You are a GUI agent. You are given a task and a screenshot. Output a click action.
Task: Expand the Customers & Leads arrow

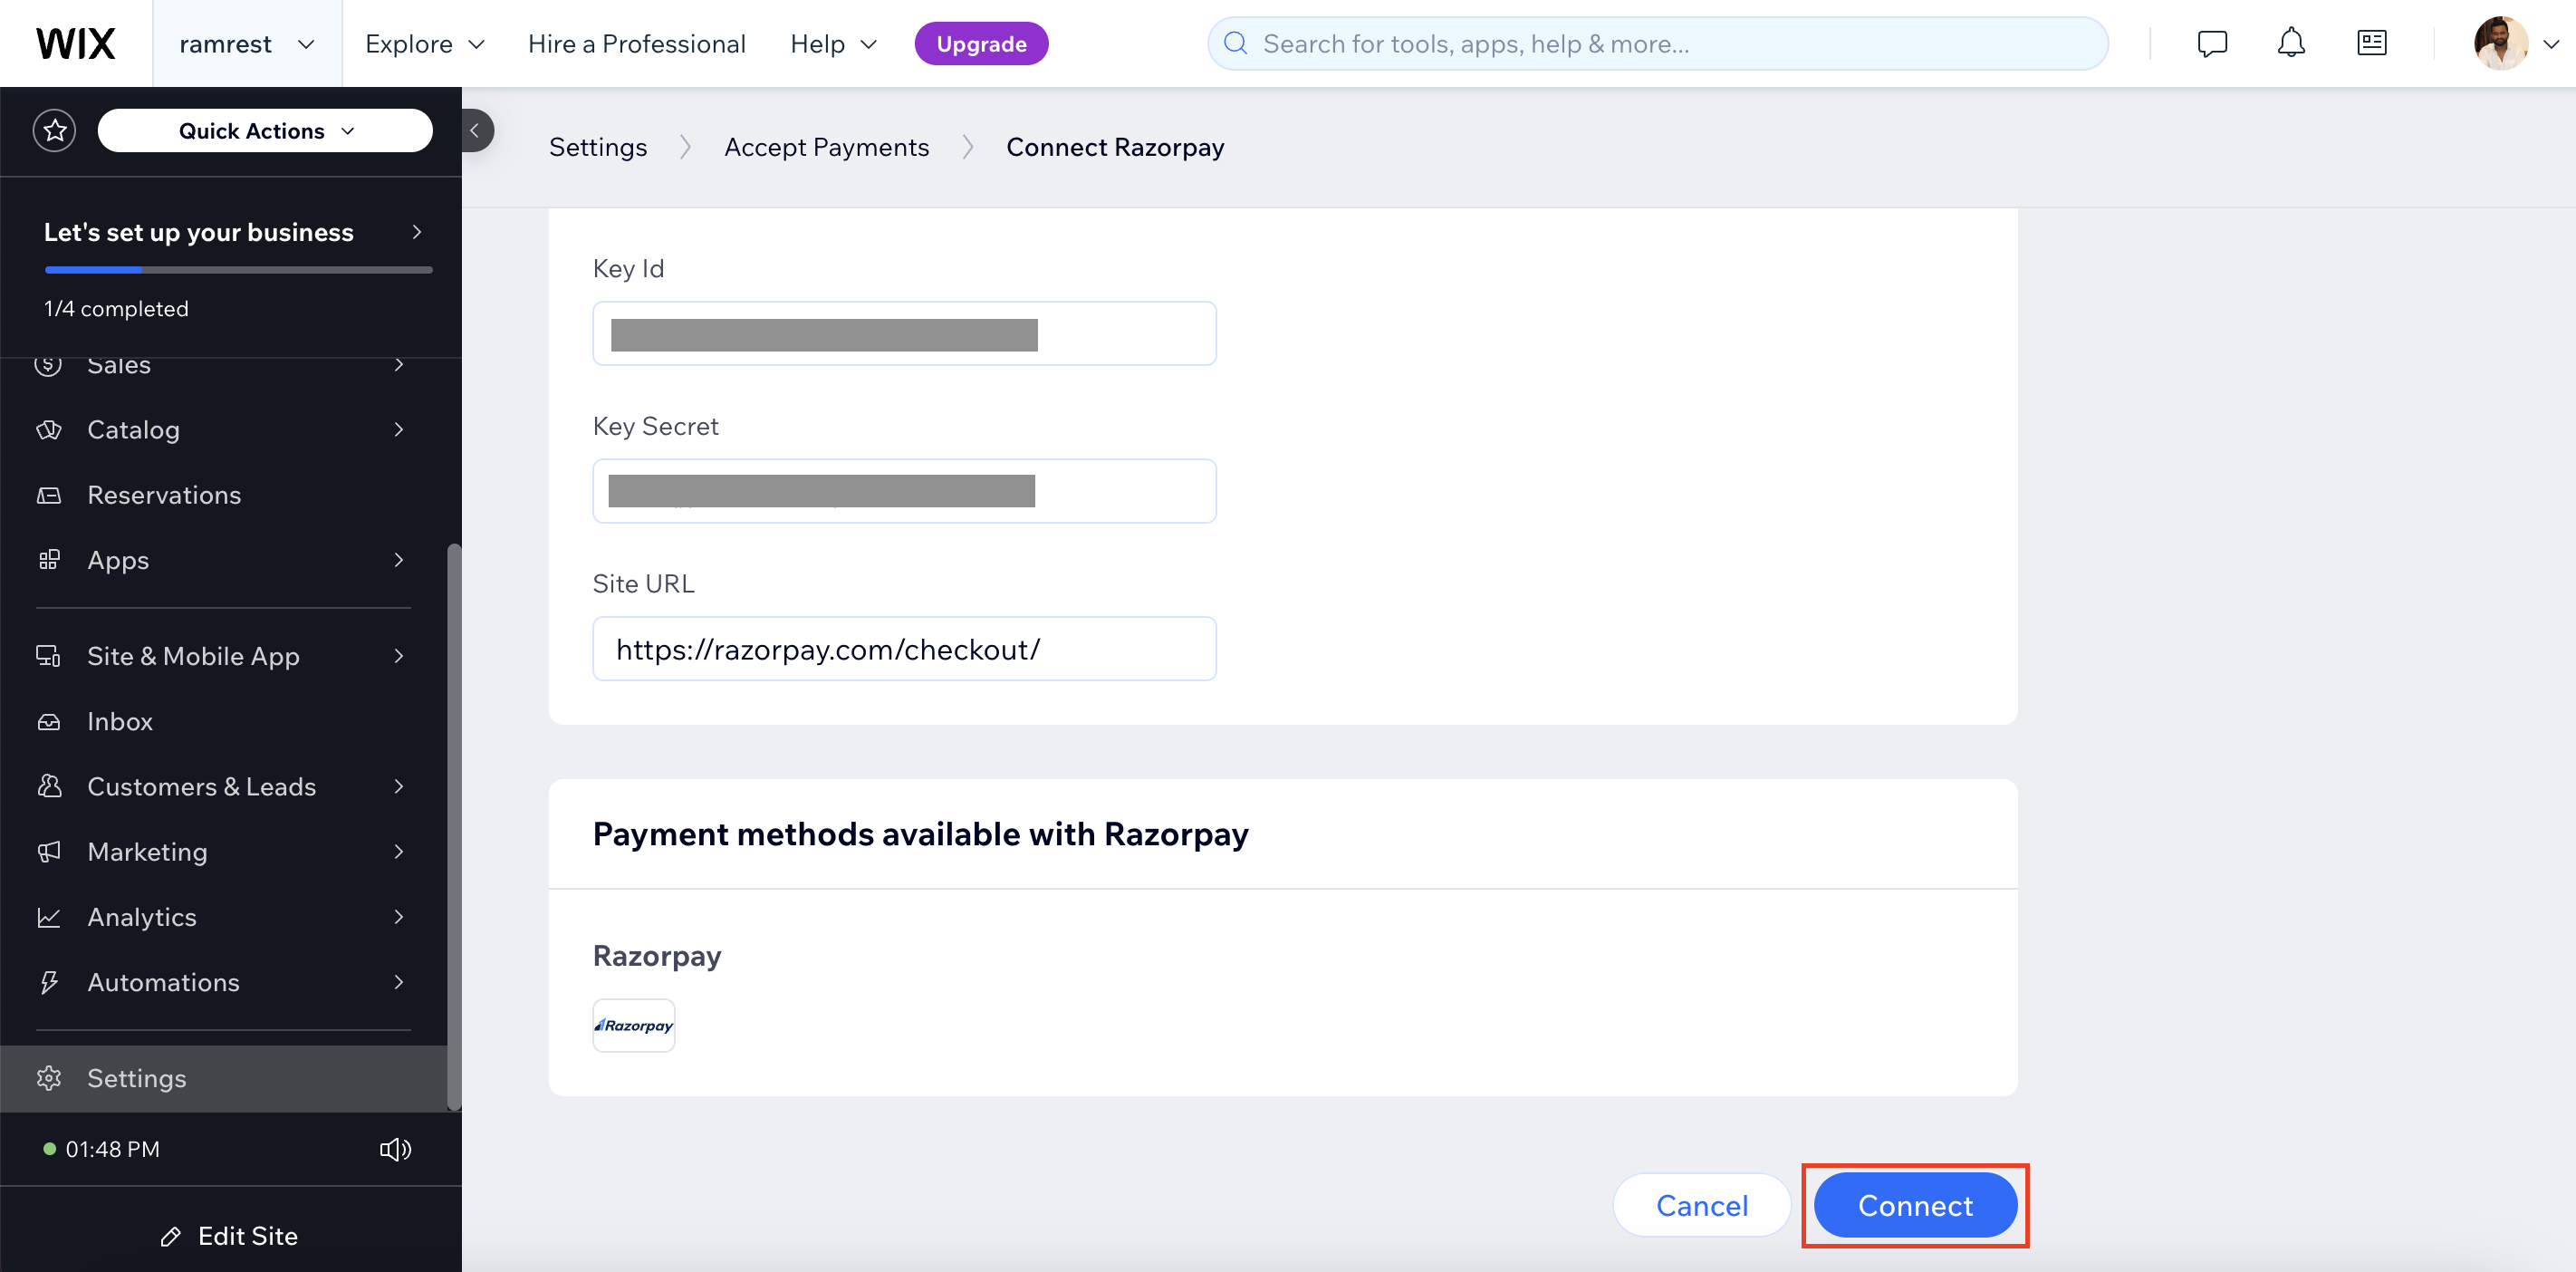coord(399,786)
